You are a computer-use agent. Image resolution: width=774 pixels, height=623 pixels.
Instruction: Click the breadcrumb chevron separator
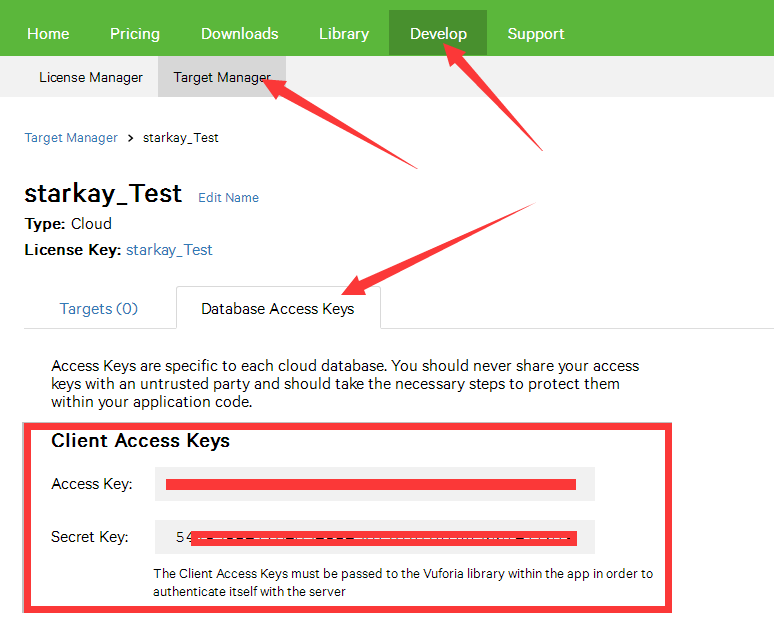pos(130,138)
